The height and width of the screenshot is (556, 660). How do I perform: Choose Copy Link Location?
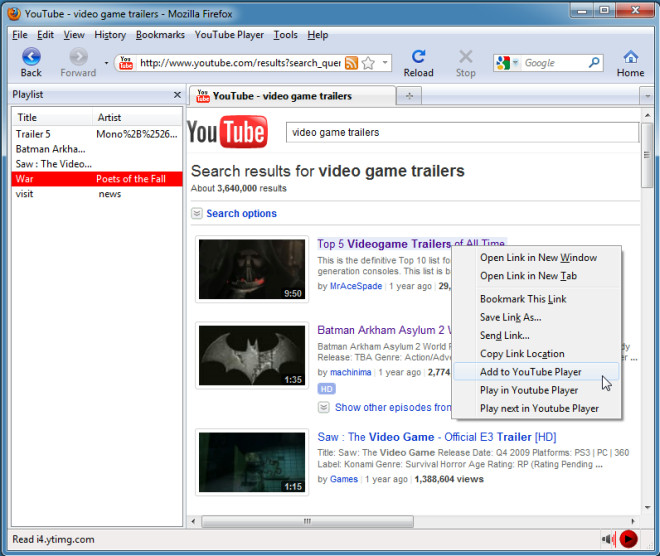[x=537, y=354]
